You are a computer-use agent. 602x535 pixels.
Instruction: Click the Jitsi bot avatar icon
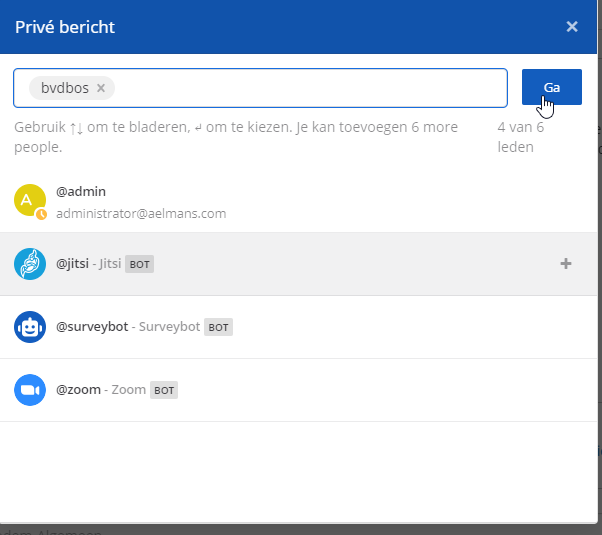coord(30,264)
